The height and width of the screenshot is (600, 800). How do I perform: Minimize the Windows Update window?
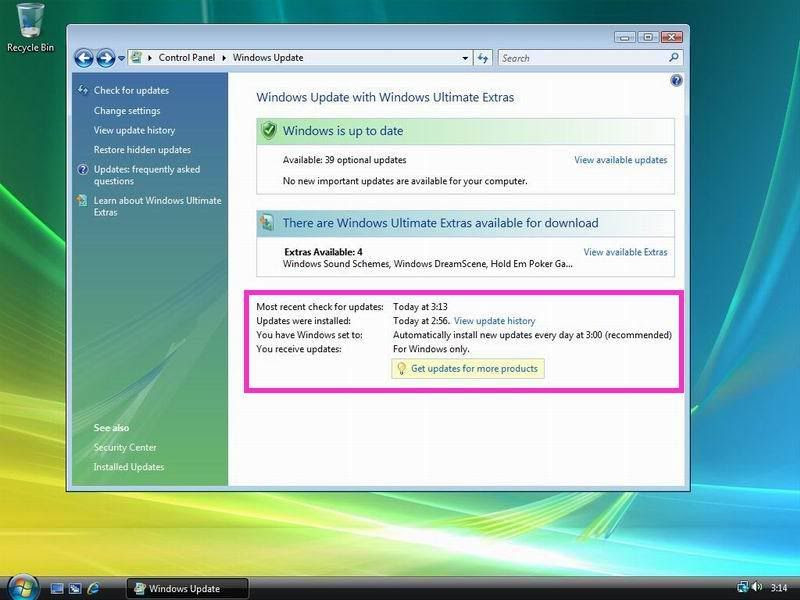point(624,37)
